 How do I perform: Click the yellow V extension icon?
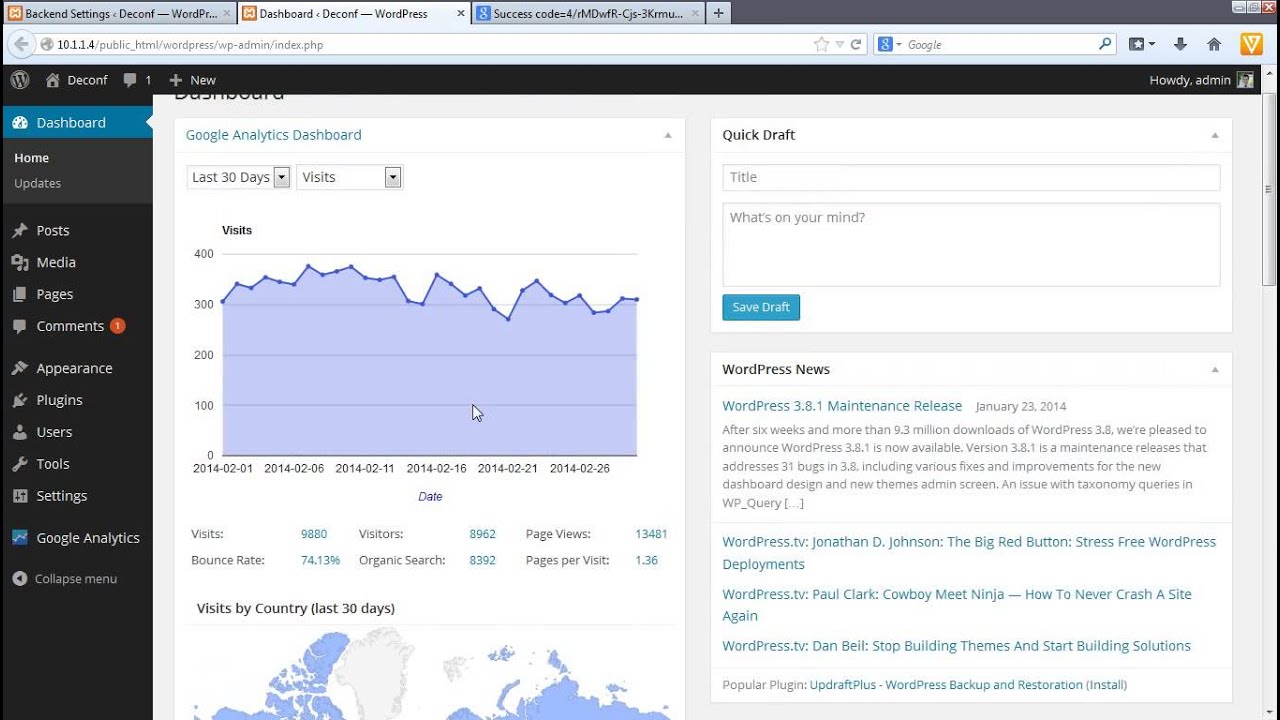pos(1251,44)
